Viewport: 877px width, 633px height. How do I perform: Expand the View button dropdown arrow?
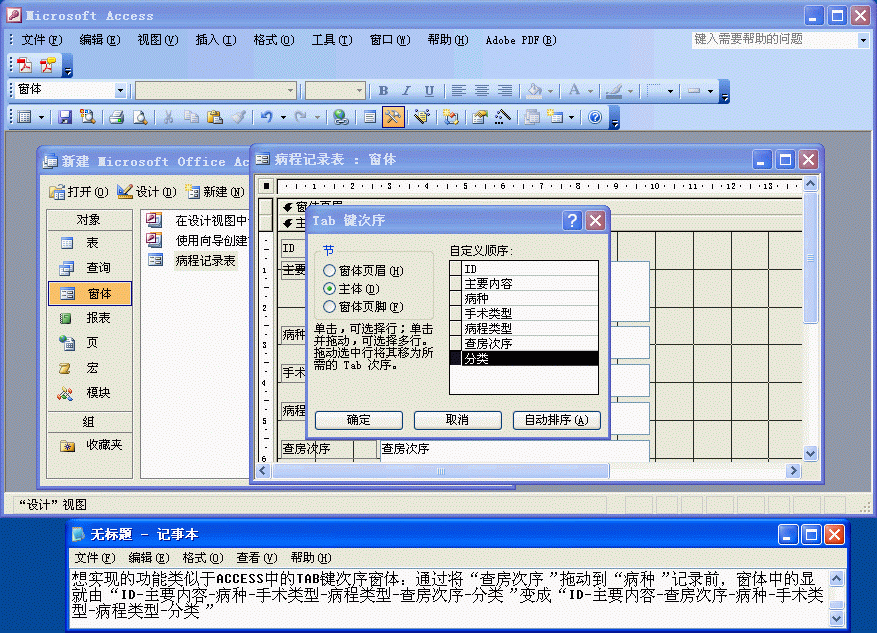point(41,117)
